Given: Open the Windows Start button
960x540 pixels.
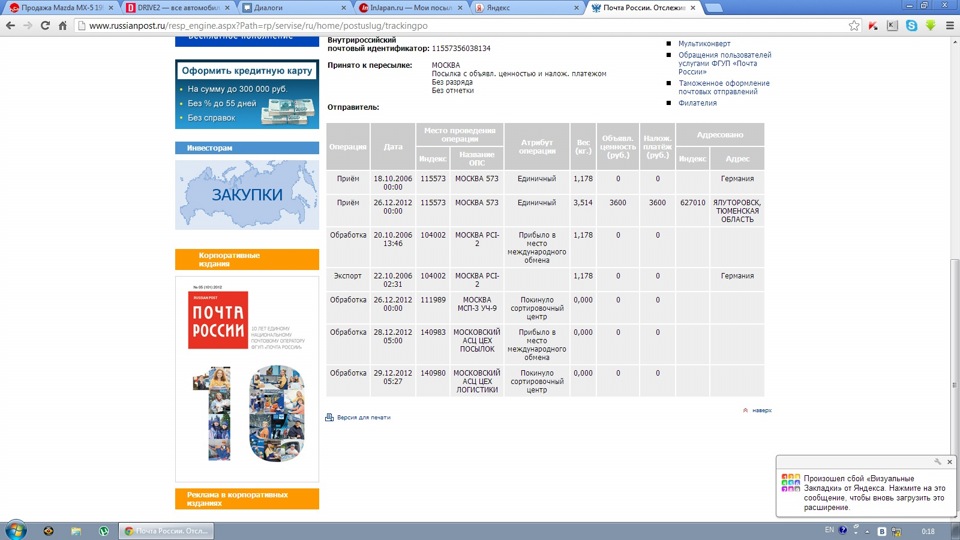Looking at the screenshot, I should [x=15, y=530].
